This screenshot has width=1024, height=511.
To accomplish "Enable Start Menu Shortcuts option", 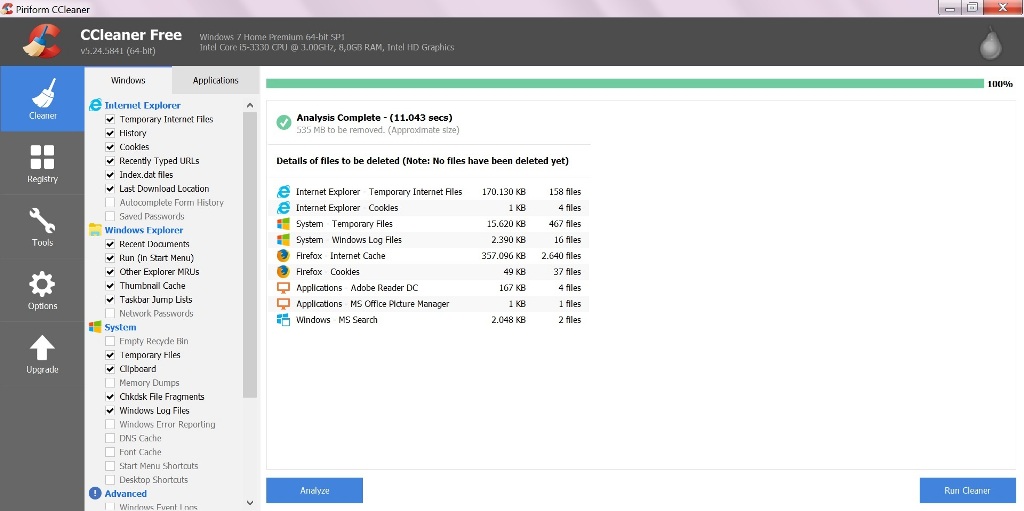I will click(x=110, y=466).
